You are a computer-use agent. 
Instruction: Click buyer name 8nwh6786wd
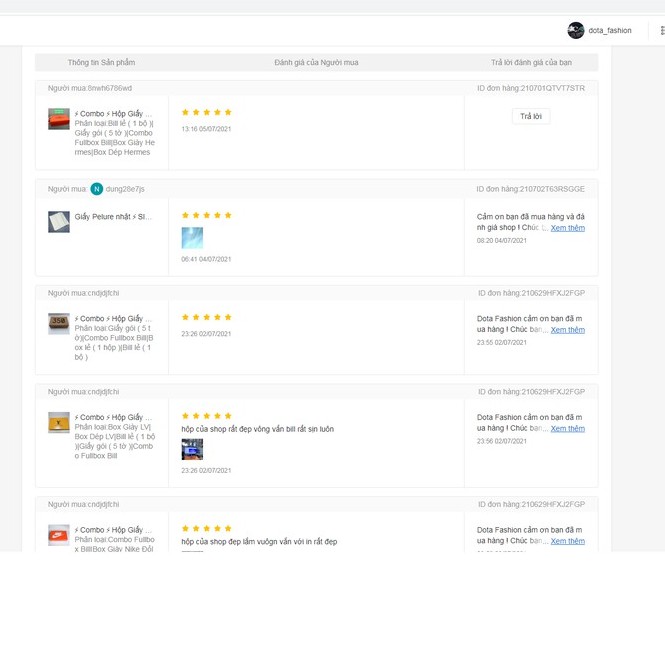point(110,88)
